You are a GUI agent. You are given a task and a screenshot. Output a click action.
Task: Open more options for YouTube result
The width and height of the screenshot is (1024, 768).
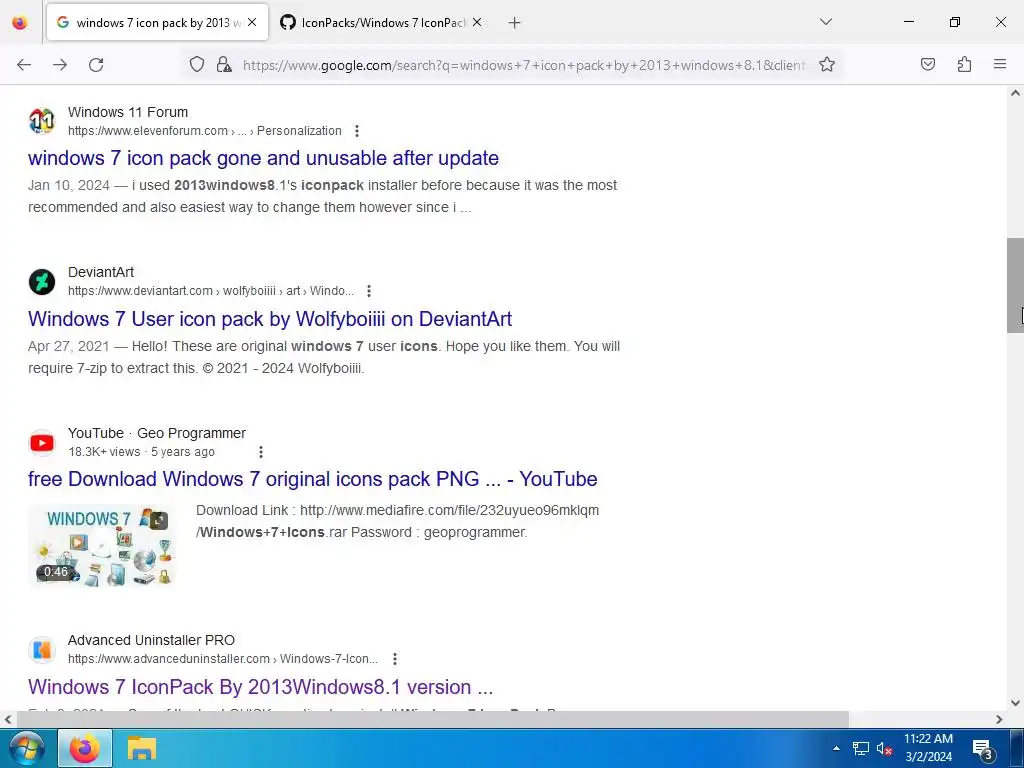(x=261, y=452)
